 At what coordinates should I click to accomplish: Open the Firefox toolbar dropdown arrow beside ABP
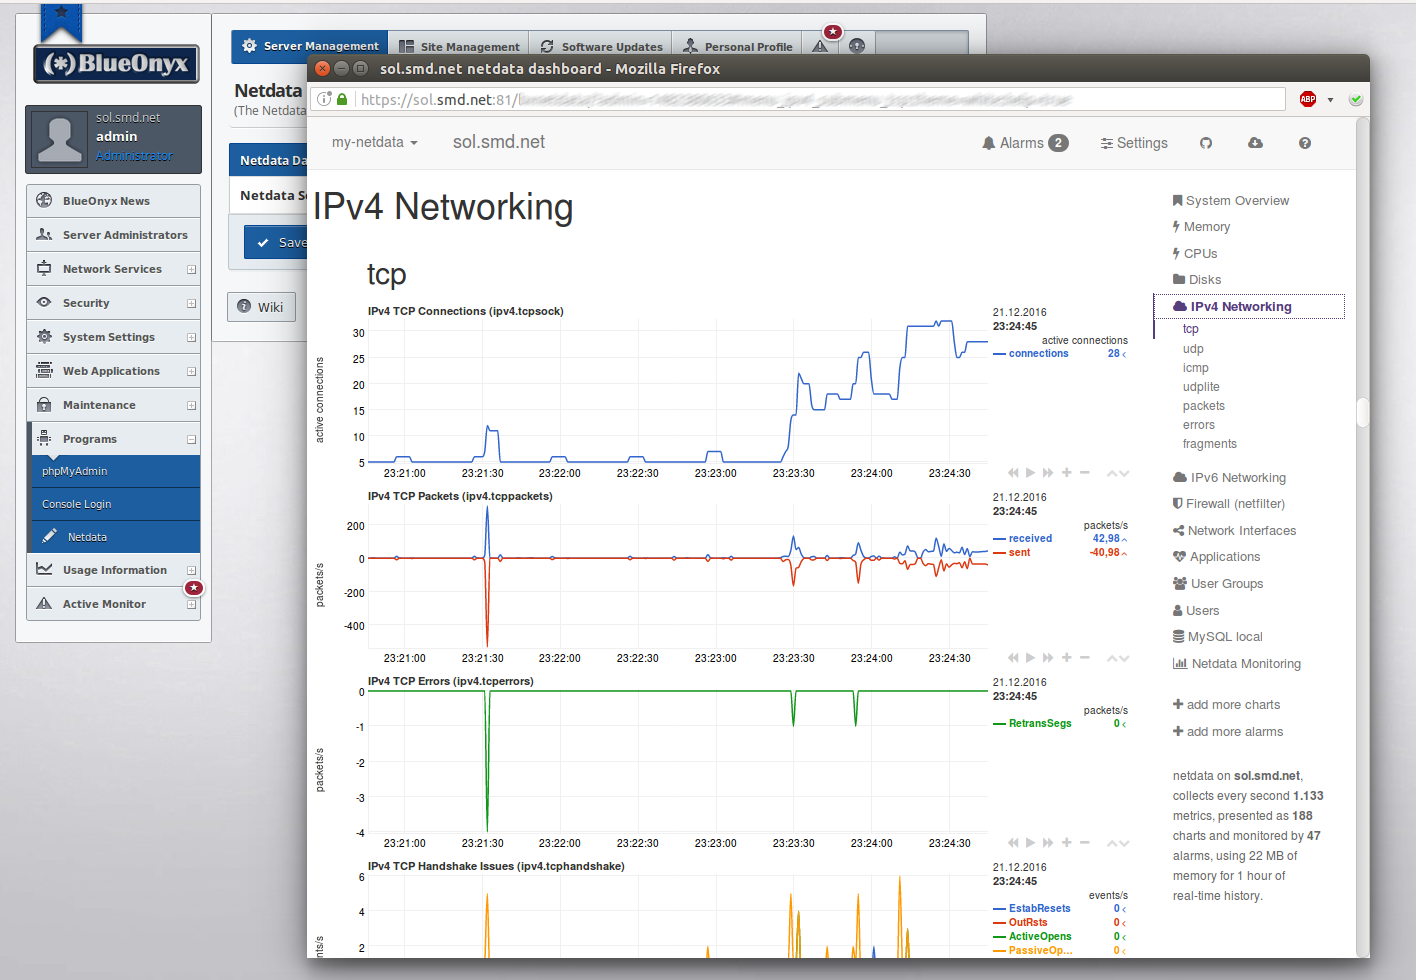click(1330, 100)
